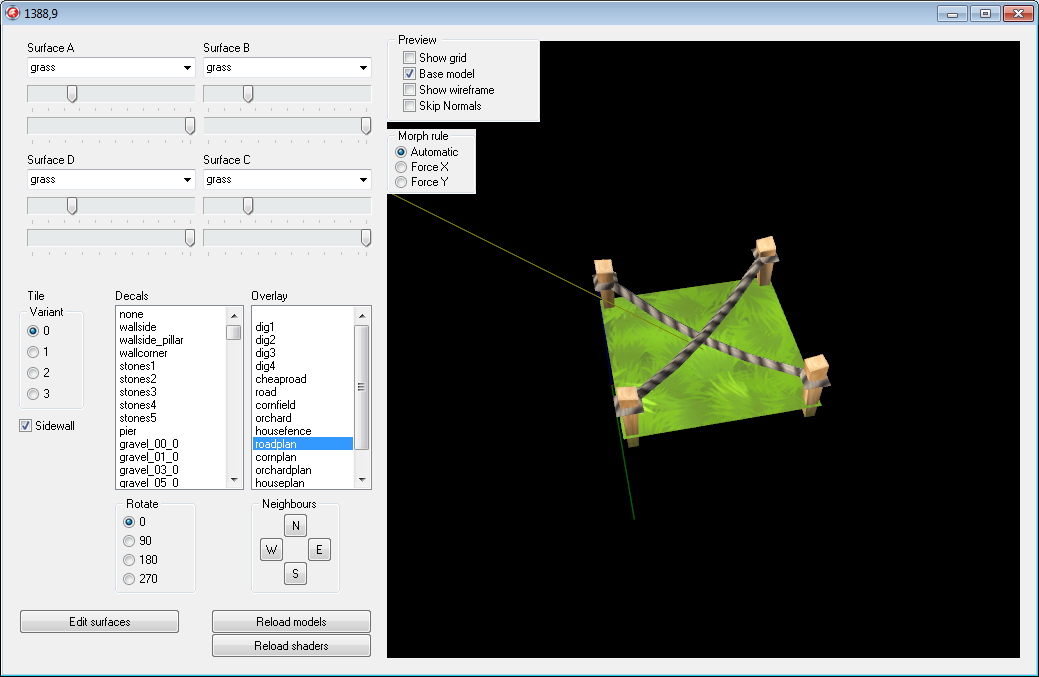1039x677 pixels.
Task: Select 'orchard' overlay
Action: pos(303,418)
